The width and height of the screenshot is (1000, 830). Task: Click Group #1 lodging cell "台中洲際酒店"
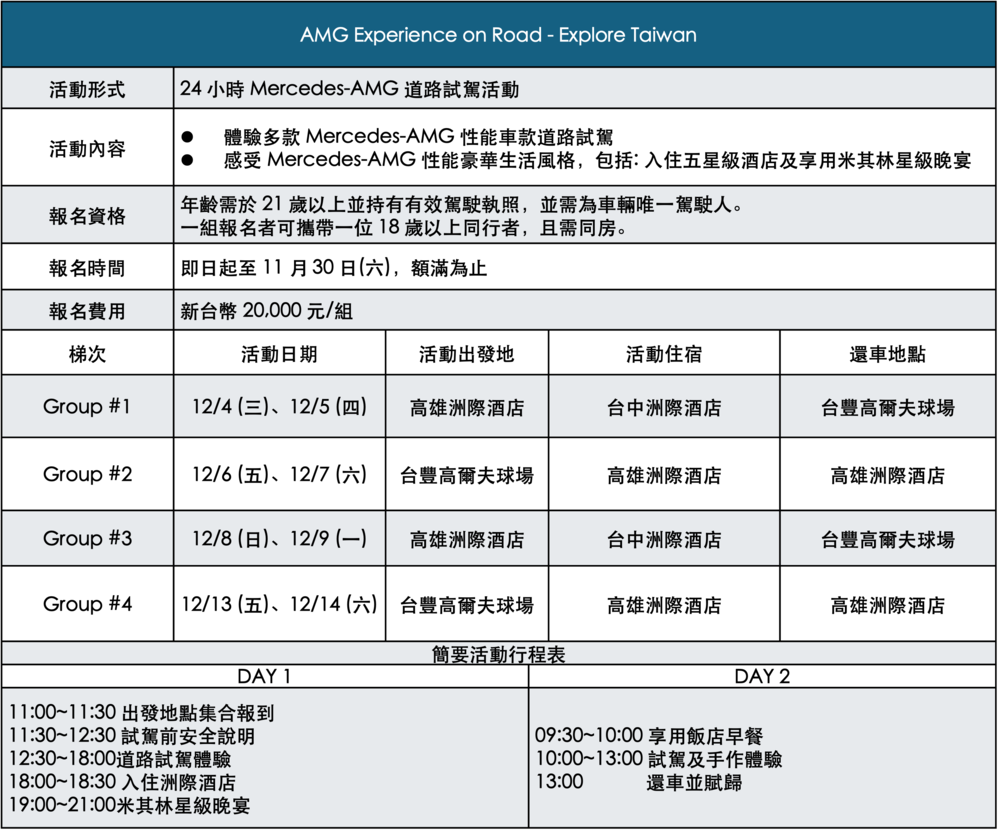[664, 408]
